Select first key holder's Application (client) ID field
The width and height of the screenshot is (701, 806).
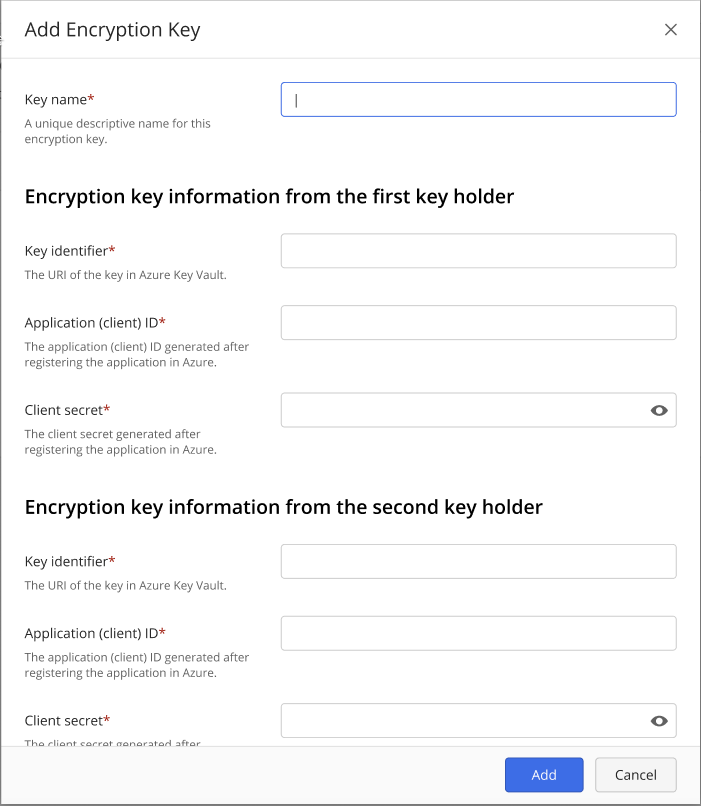(478, 322)
